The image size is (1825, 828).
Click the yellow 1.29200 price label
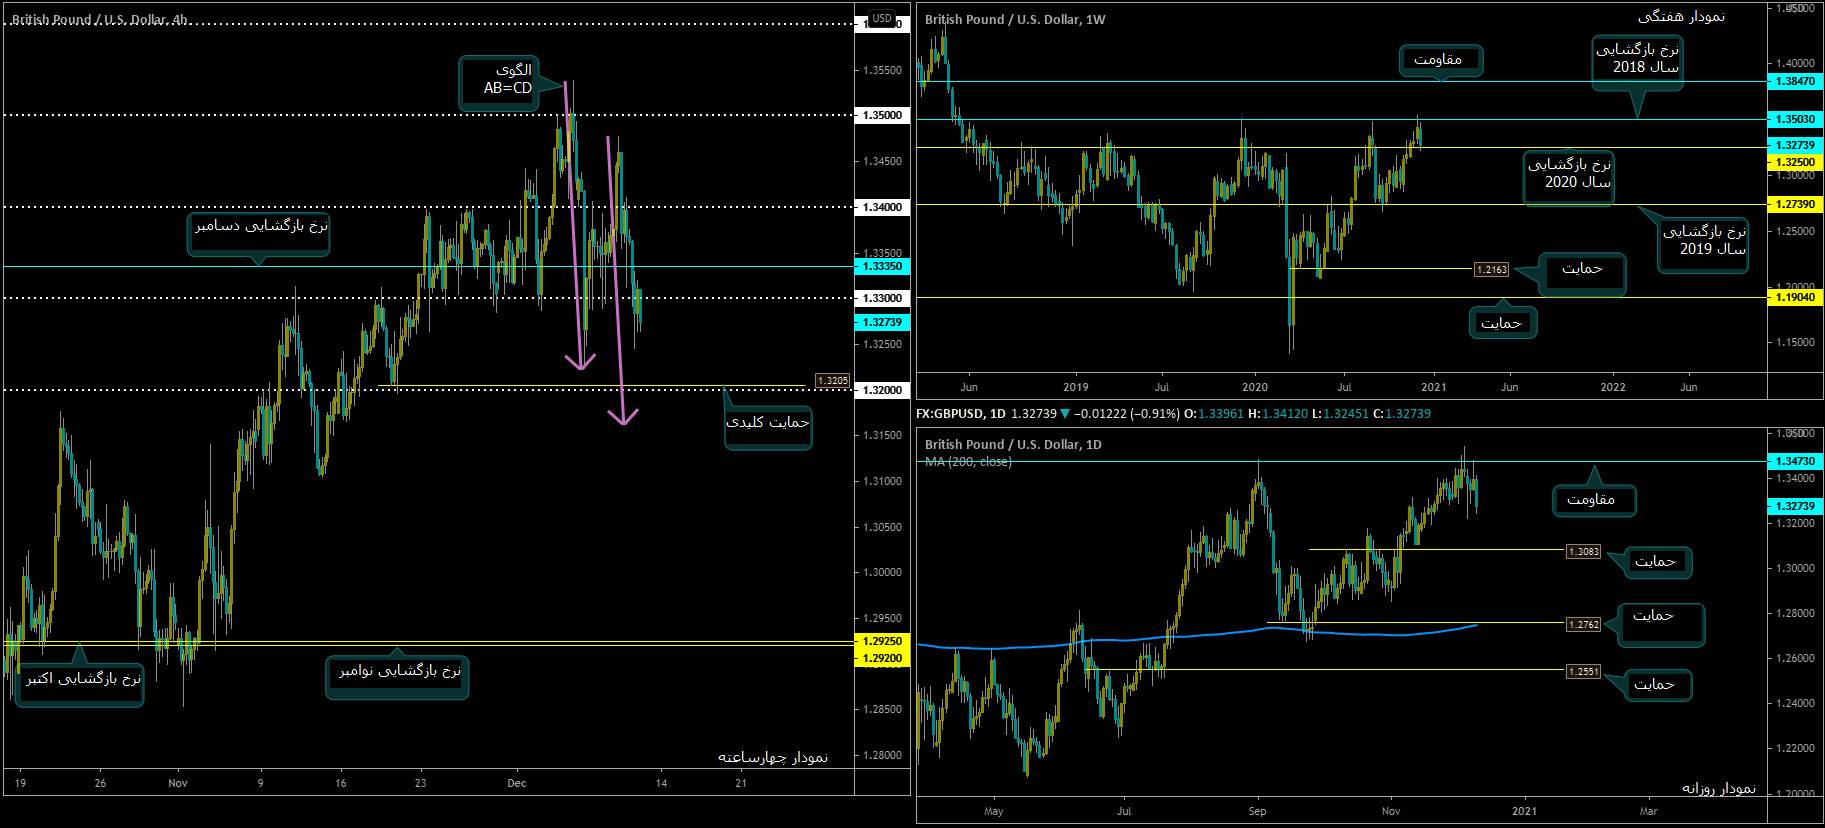click(x=881, y=657)
